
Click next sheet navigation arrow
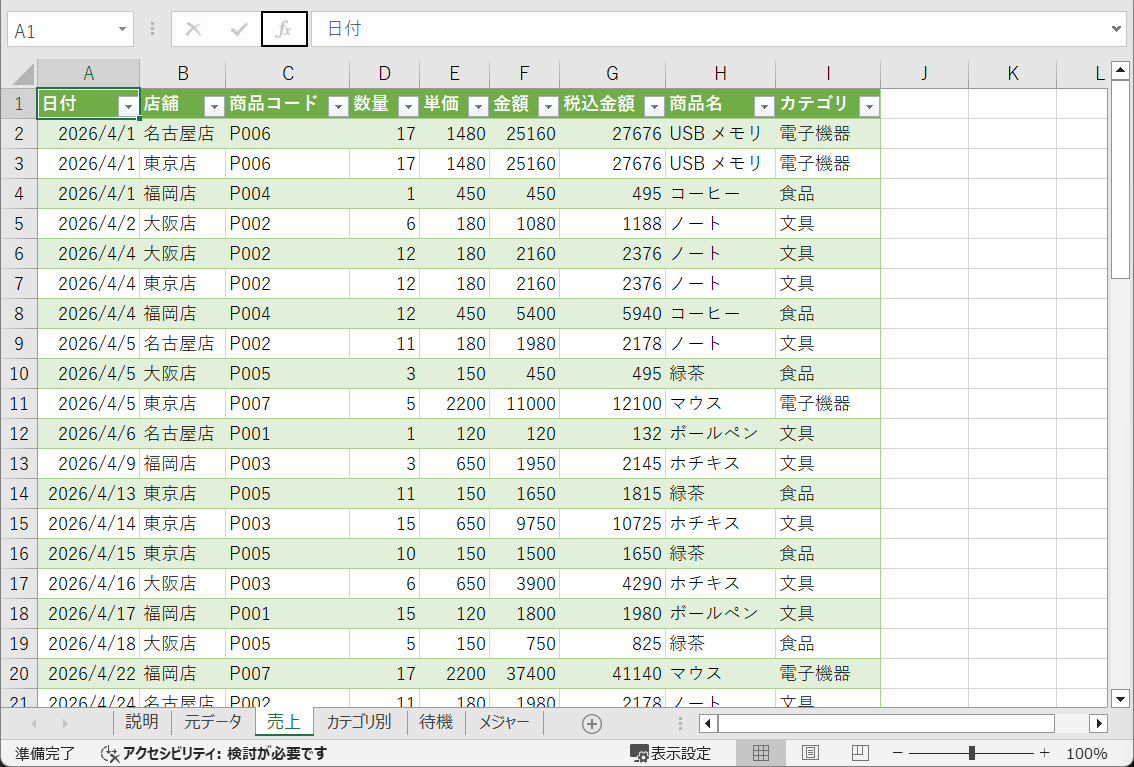tap(65, 724)
